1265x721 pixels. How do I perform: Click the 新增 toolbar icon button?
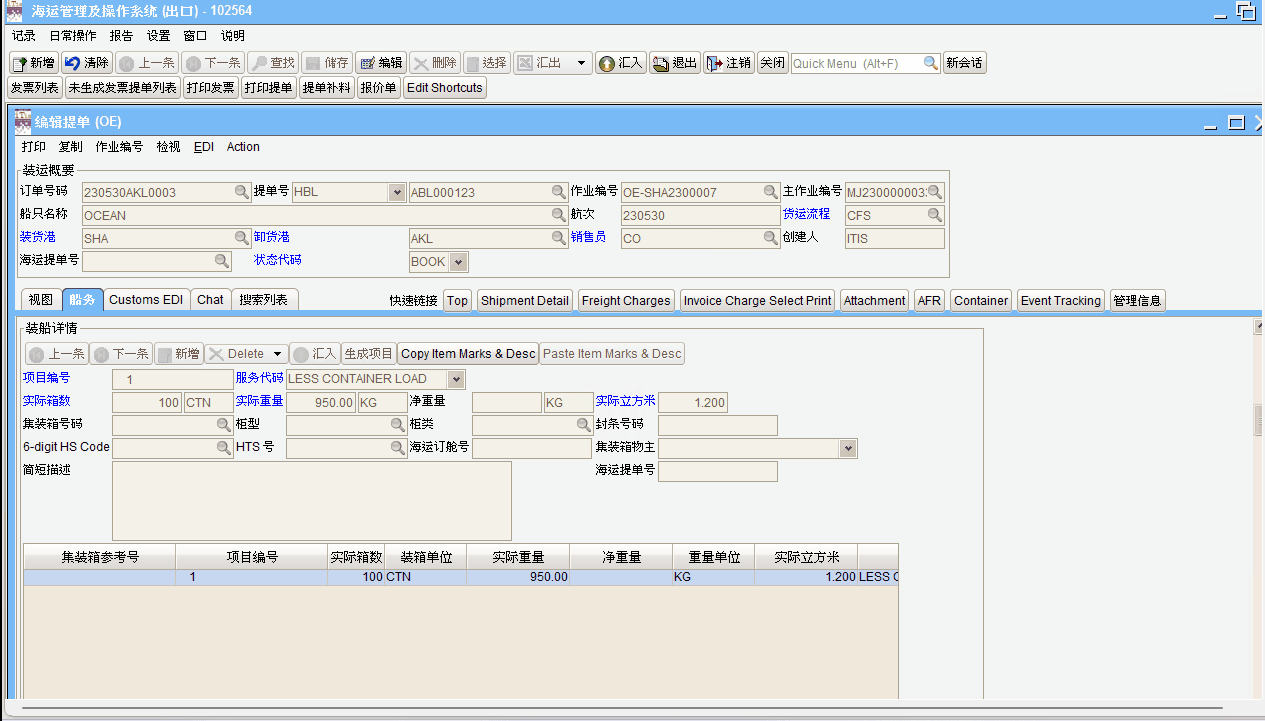pos(34,63)
